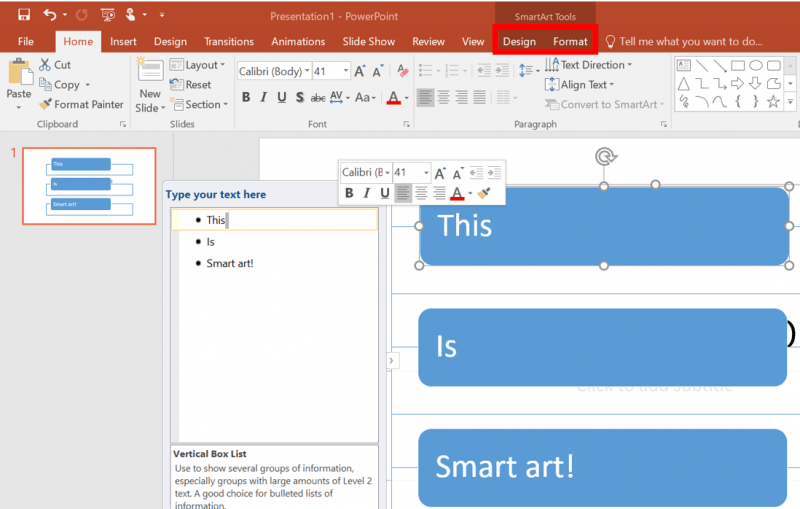Decrease font size in the ribbon
This screenshot has height=509, width=800.
(x=378, y=71)
